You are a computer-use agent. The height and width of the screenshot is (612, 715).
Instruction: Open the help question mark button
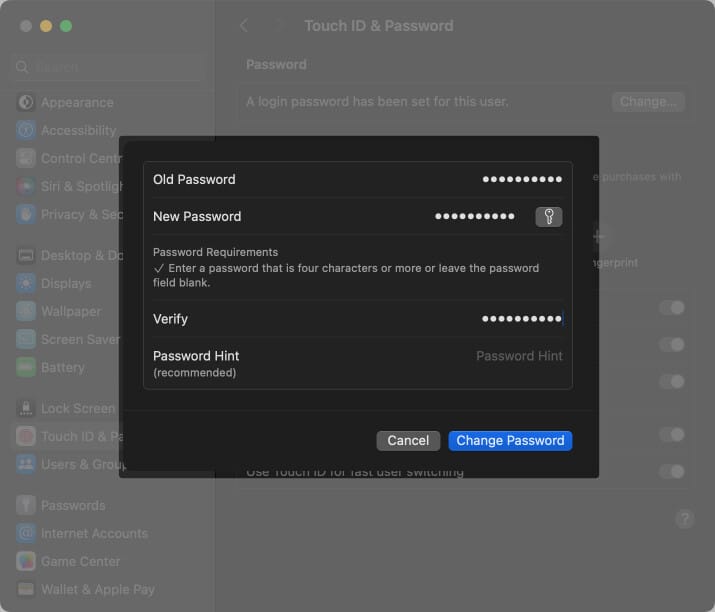point(684,519)
